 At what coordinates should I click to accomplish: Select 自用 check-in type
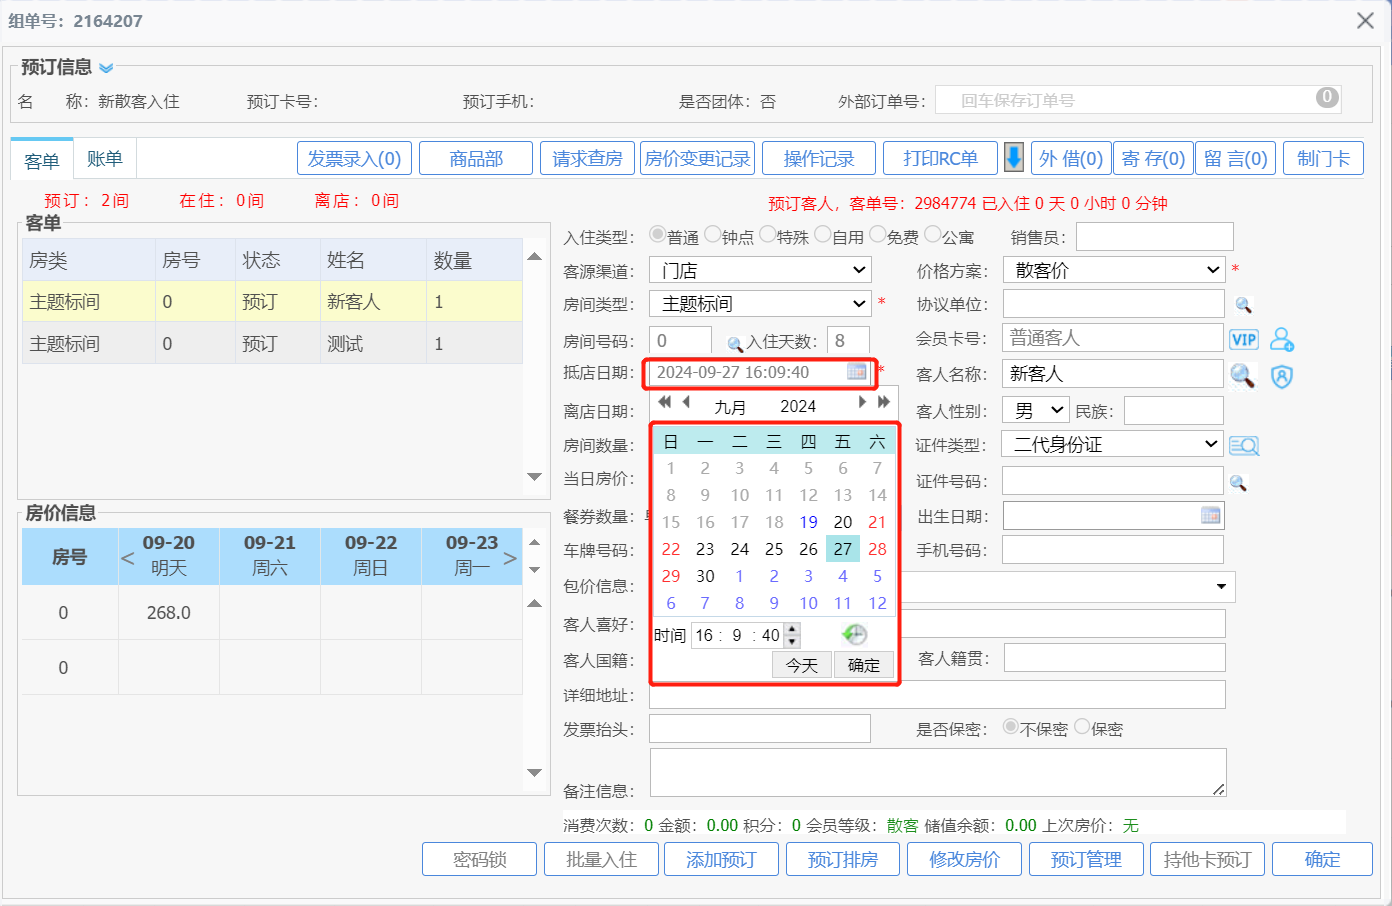pyautogui.click(x=822, y=234)
